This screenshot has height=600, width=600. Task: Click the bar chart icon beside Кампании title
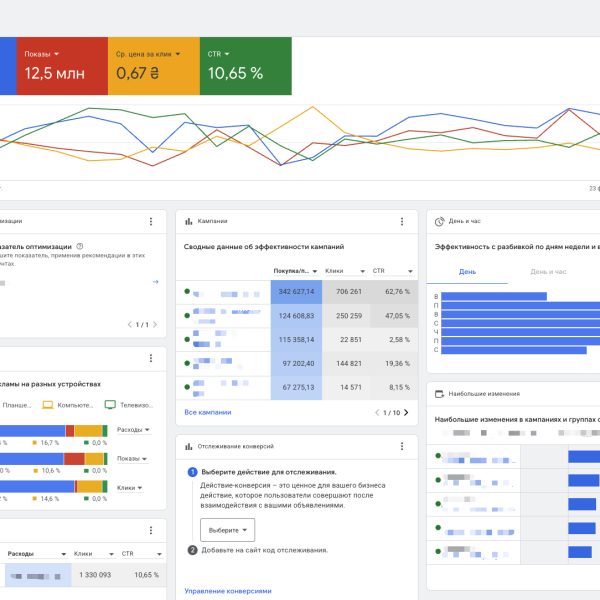click(x=189, y=221)
